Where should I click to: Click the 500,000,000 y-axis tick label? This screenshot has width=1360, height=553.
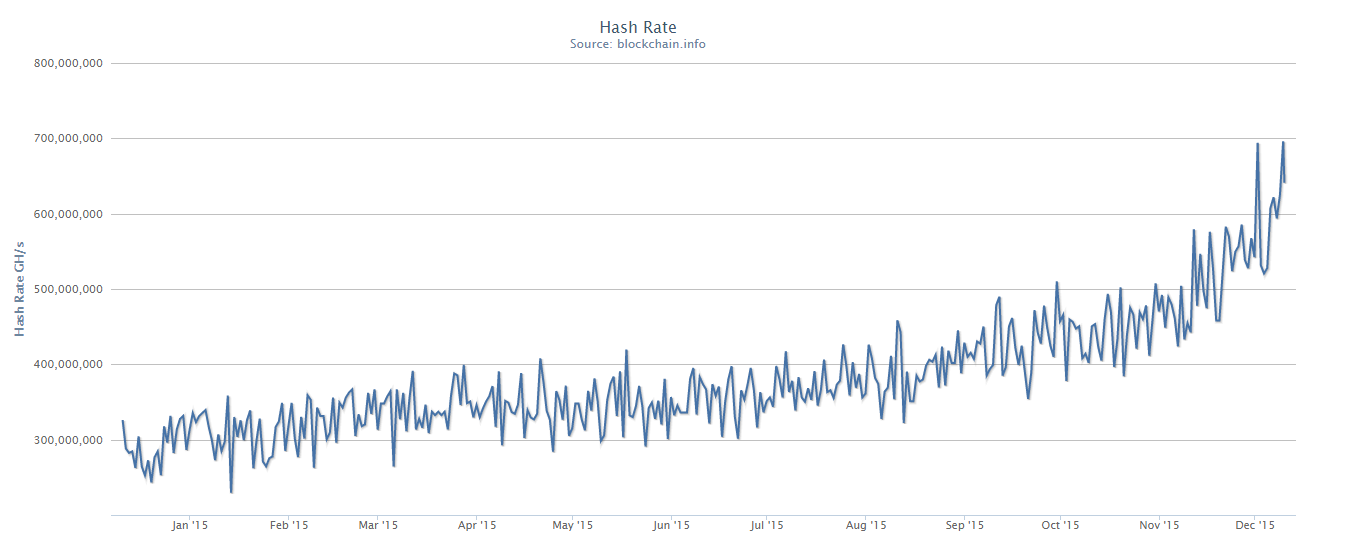[68, 290]
